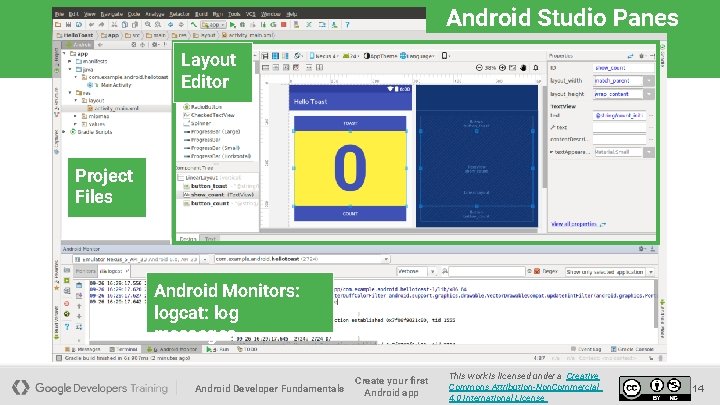Collapse the java folder in project tree
This screenshot has width=720, height=405.
point(70,69)
